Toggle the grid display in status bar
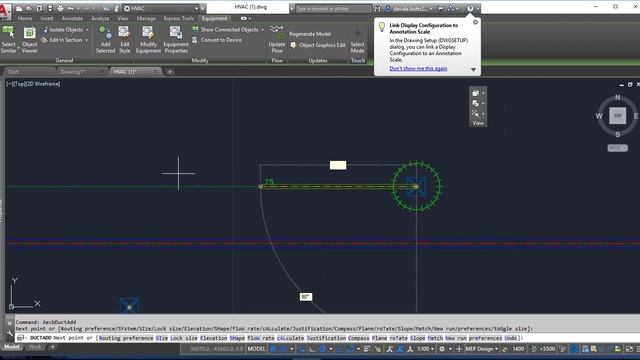This screenshot has width=640, height=360. click(274, 349)
